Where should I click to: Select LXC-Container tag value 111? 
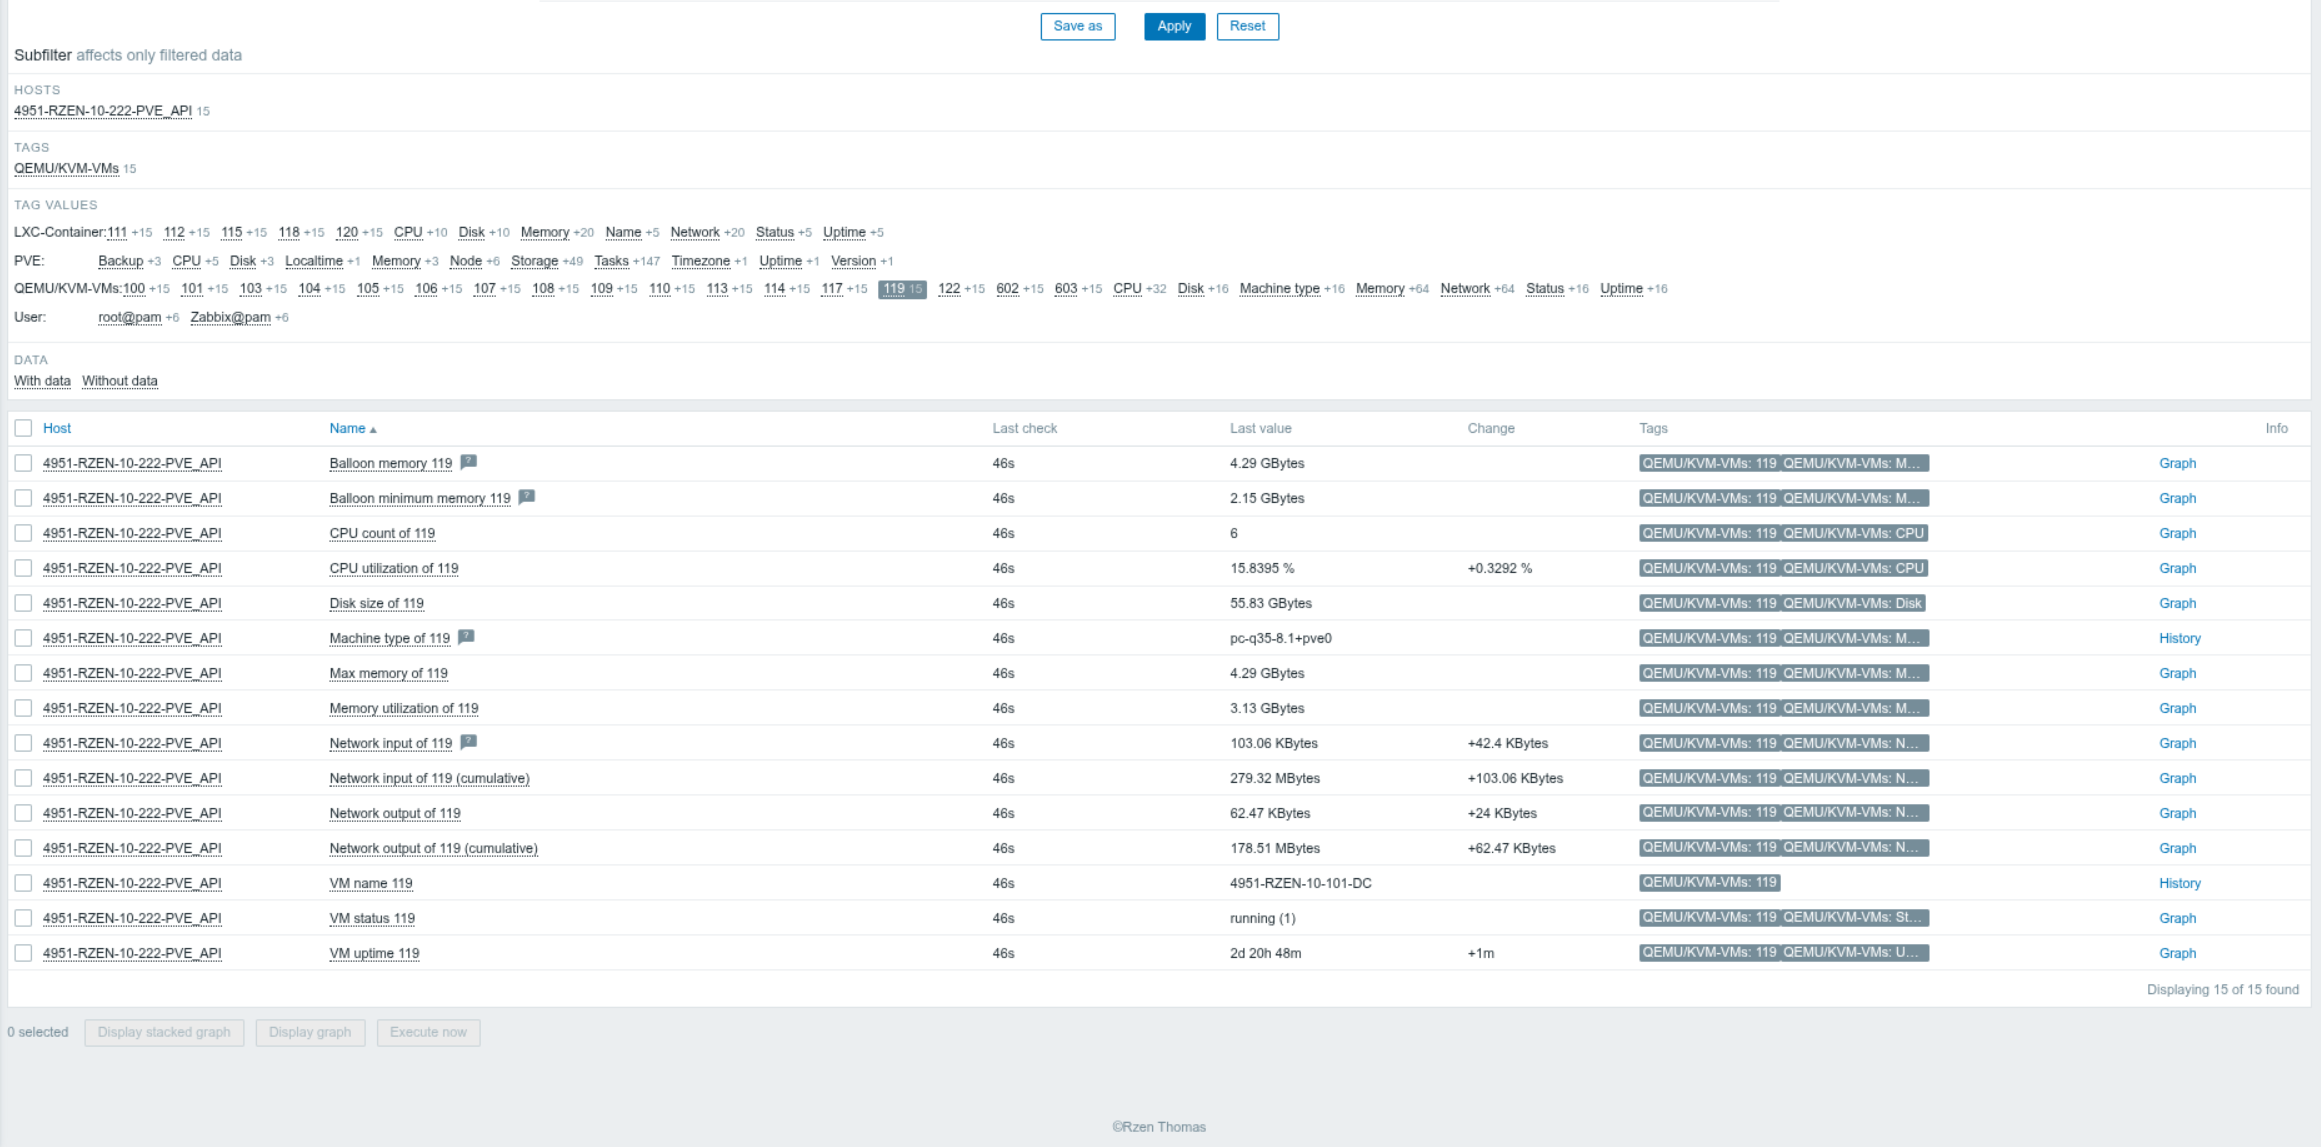[x=117, y=232]
